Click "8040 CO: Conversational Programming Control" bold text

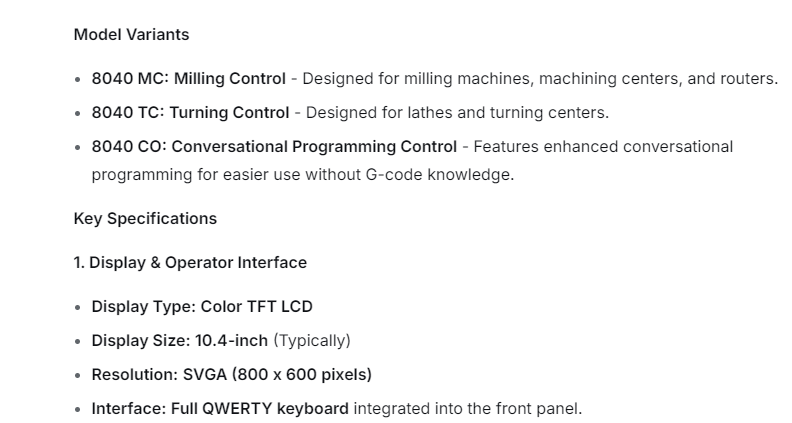point(274,146)
